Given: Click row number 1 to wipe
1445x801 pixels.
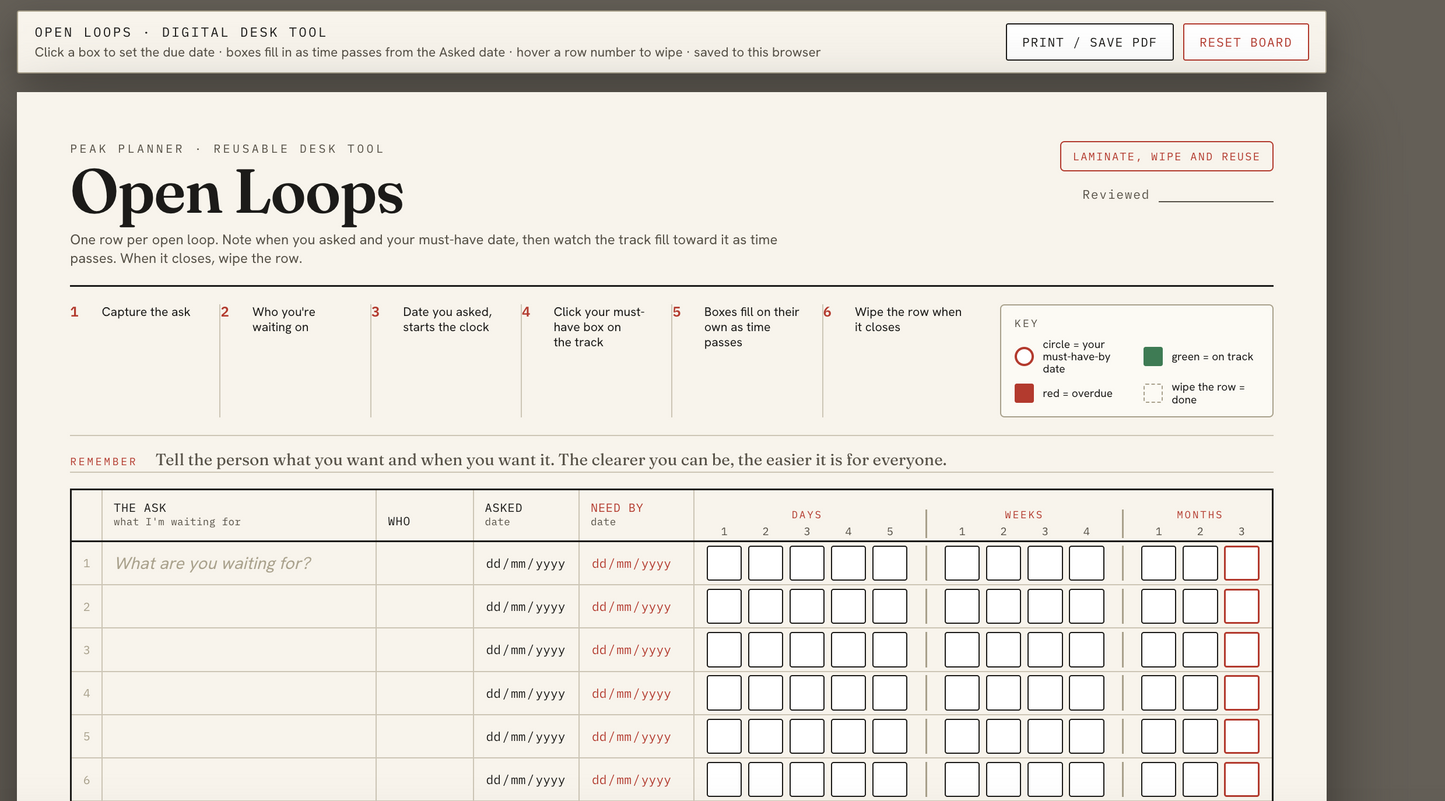Looking at the screenshot, I should [87, 563].
